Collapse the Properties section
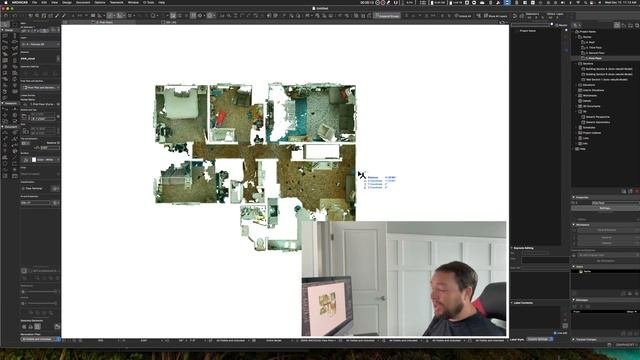640x360 pixels. (x=573, y=197)
